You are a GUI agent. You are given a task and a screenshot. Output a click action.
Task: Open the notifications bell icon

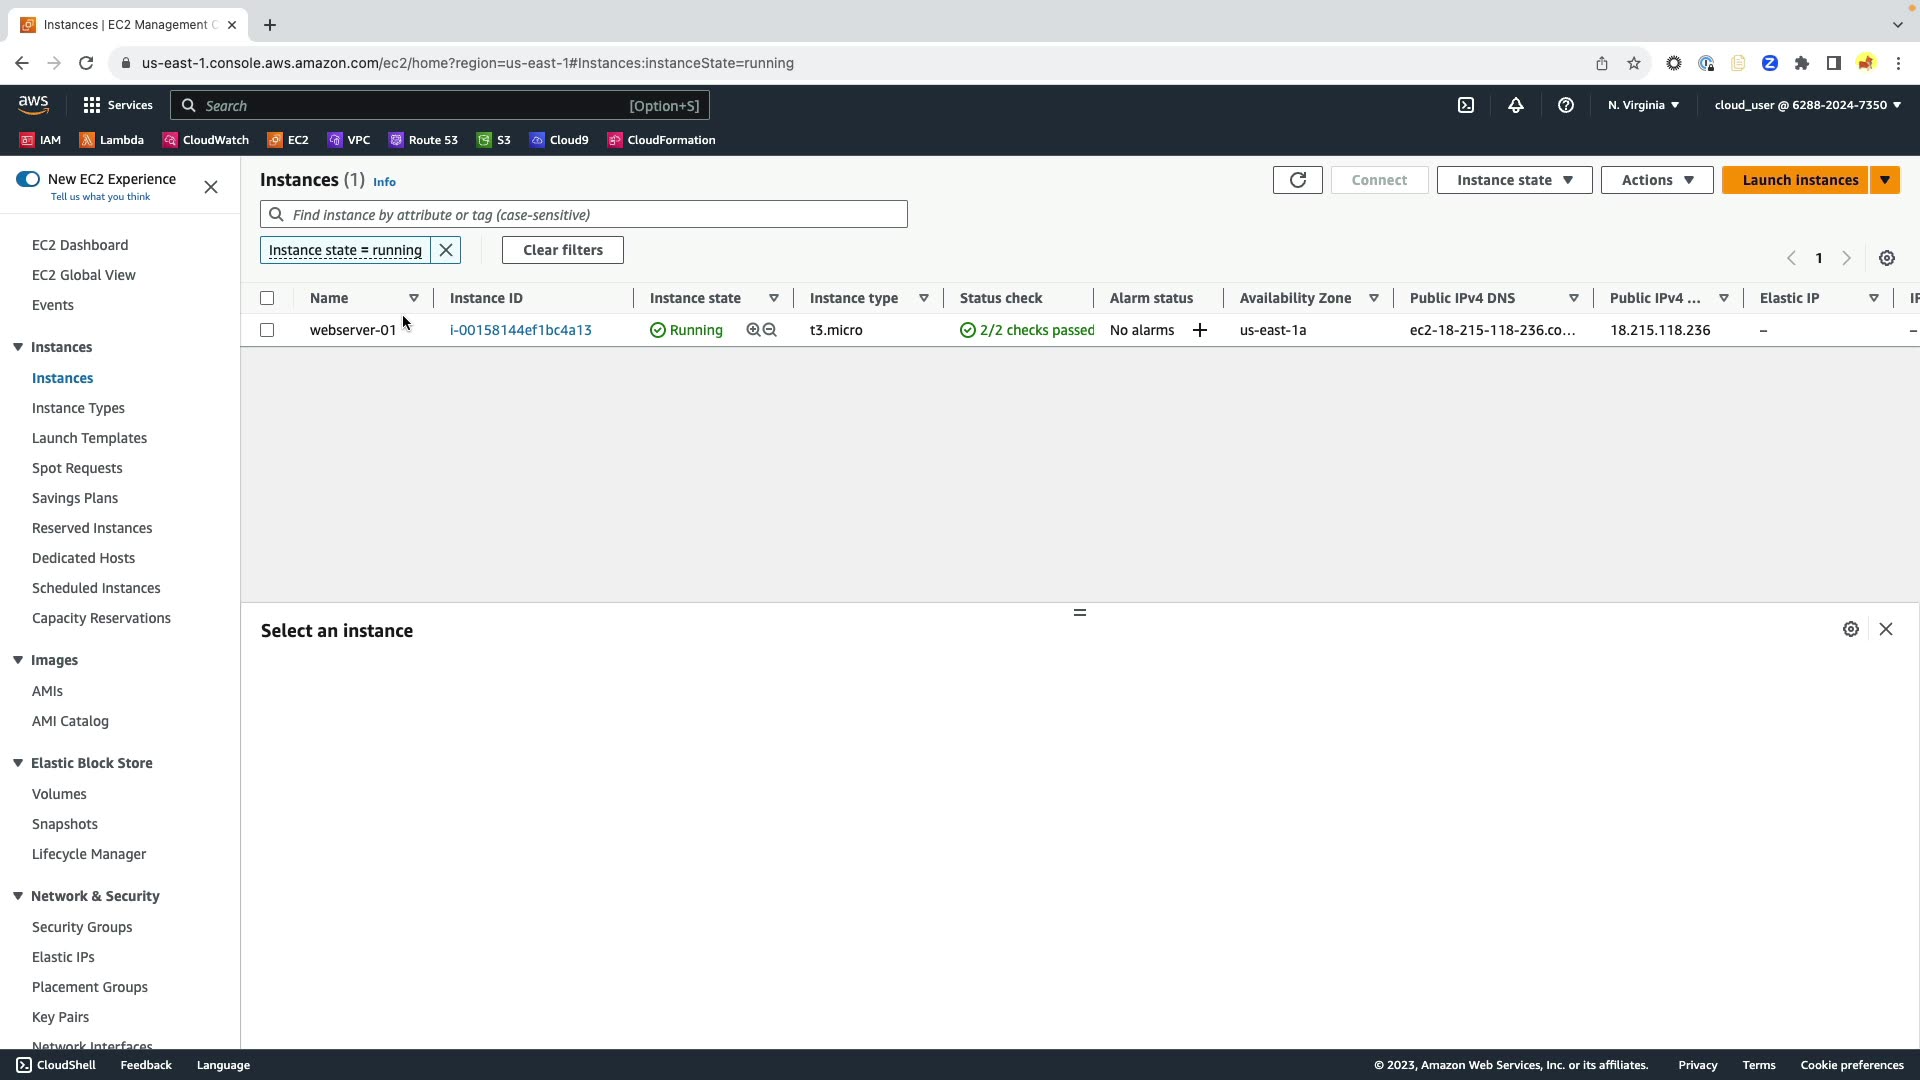click(1516, 105)
